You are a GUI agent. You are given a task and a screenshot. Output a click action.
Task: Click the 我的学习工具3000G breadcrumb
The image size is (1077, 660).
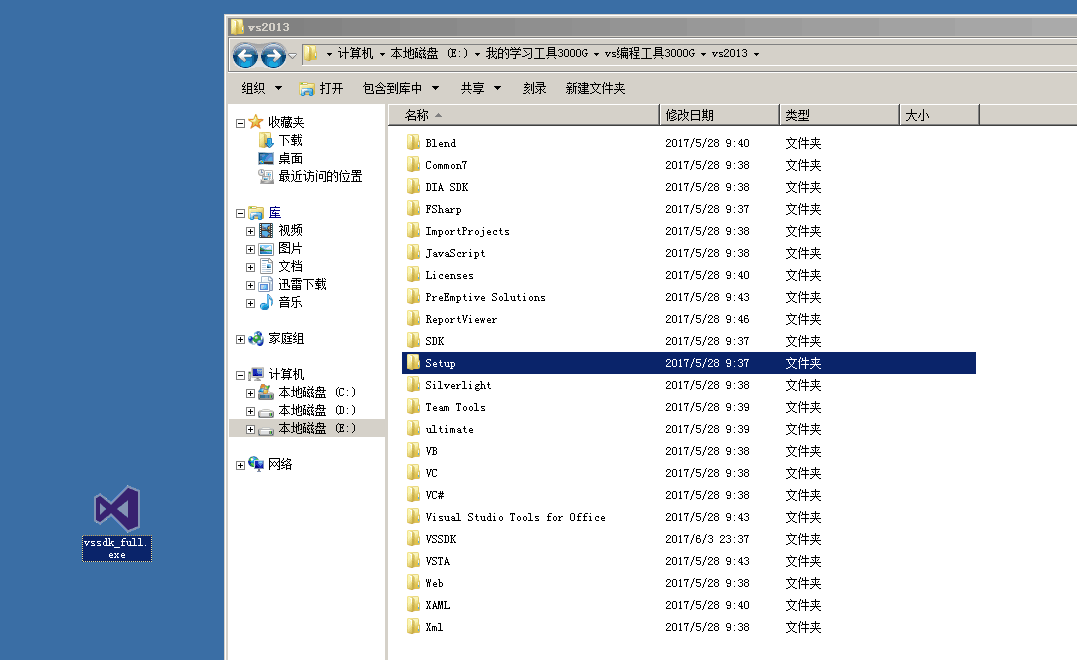click(536, 54)
